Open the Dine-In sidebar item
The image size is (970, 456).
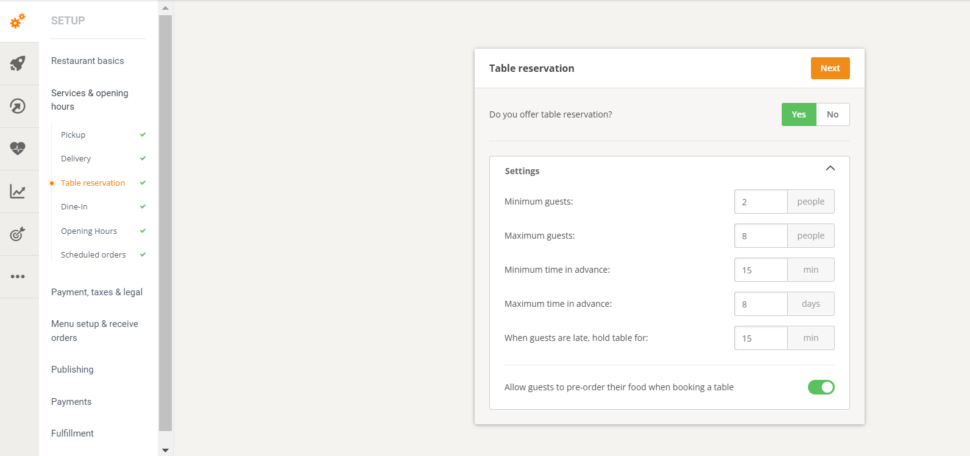tap(74, 207)
